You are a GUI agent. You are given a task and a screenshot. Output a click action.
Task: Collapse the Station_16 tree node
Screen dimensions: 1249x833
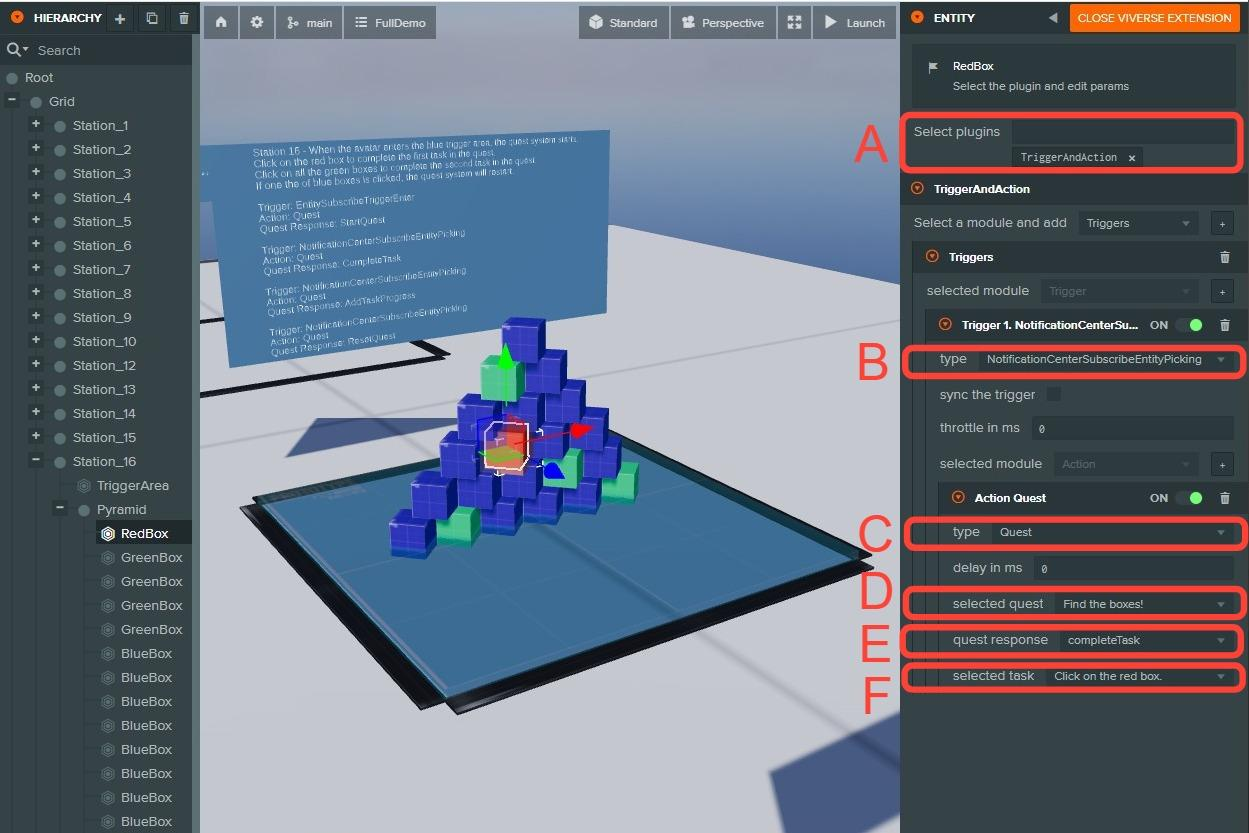tap(36, 461)
